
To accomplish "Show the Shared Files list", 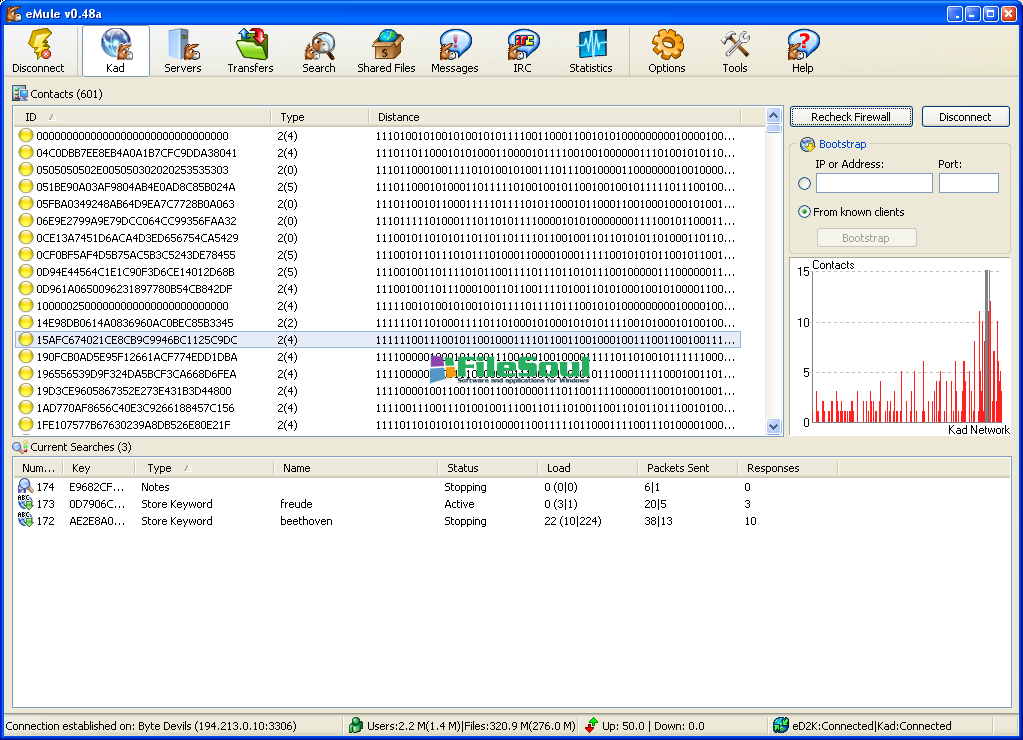I will coord(386,52).
